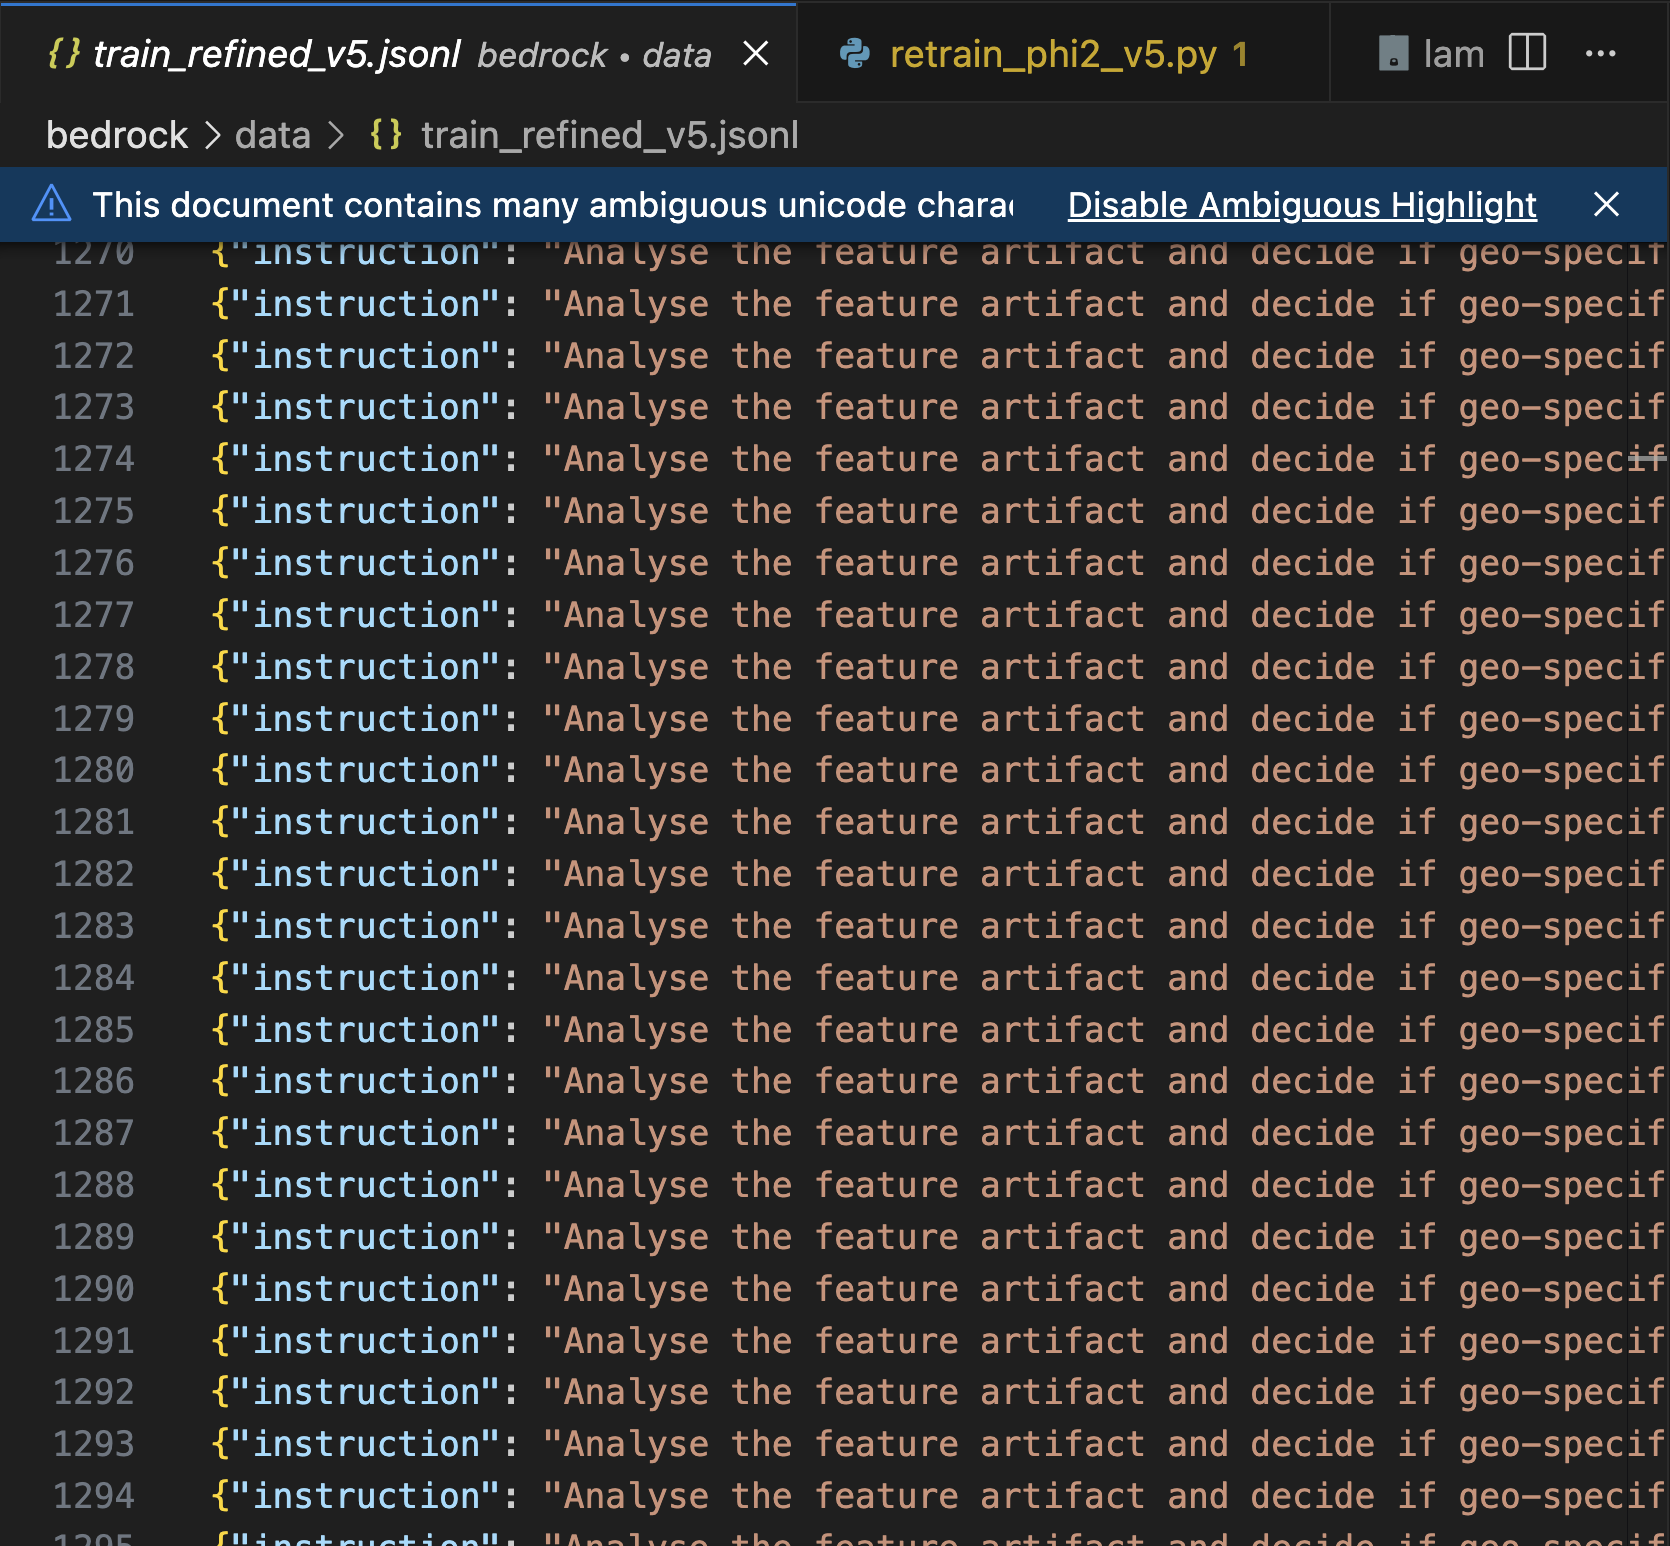Click the JSON braces icon in the breadcrumb

(x=386, y=135)
